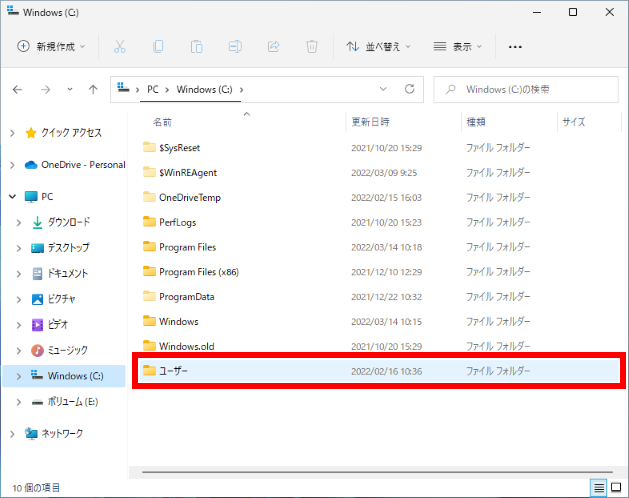Select the ProgramData folder row
This screenshot has width=629, height=498.
(x=377, y=297)
